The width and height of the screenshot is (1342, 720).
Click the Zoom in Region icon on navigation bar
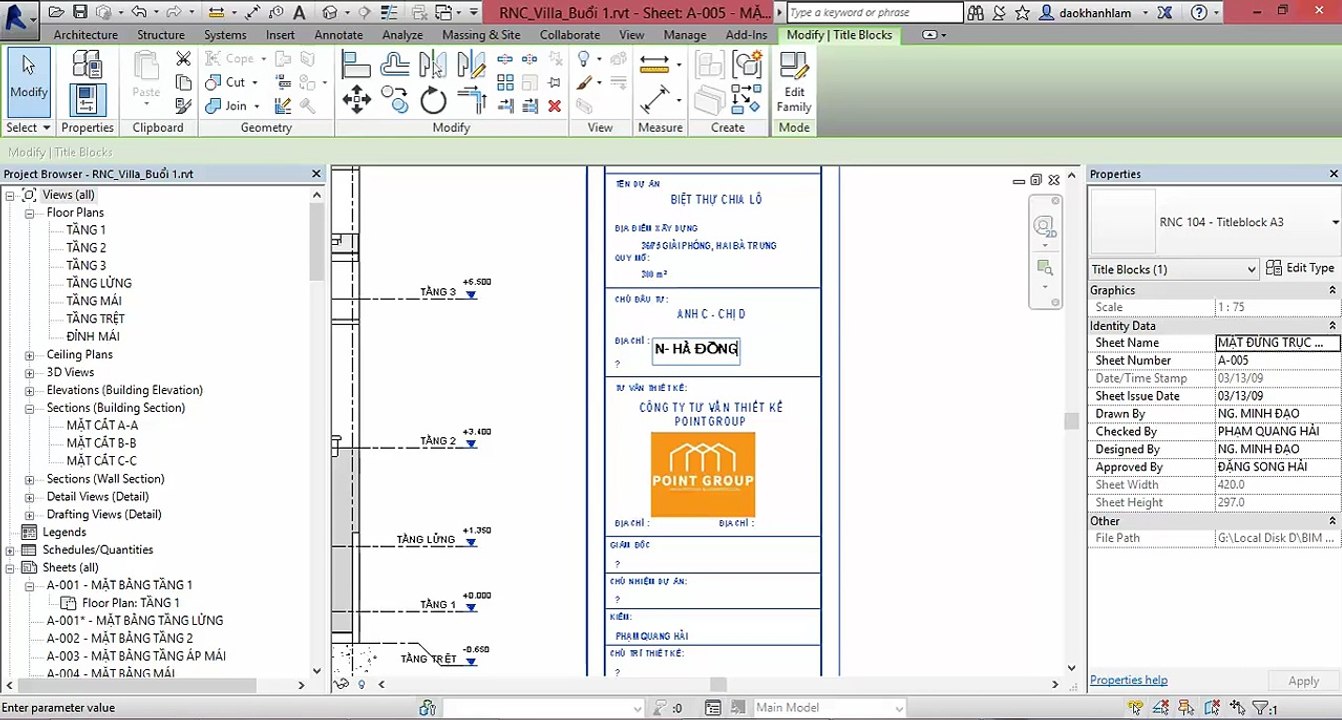pyautogui.click(x=1045, y=267)
